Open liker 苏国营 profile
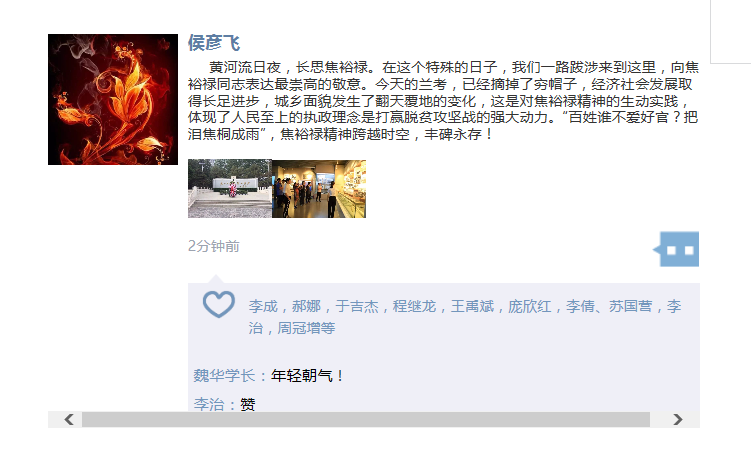Image resolution: width=751 pixels, height=461 pixels. coord(630,306)
